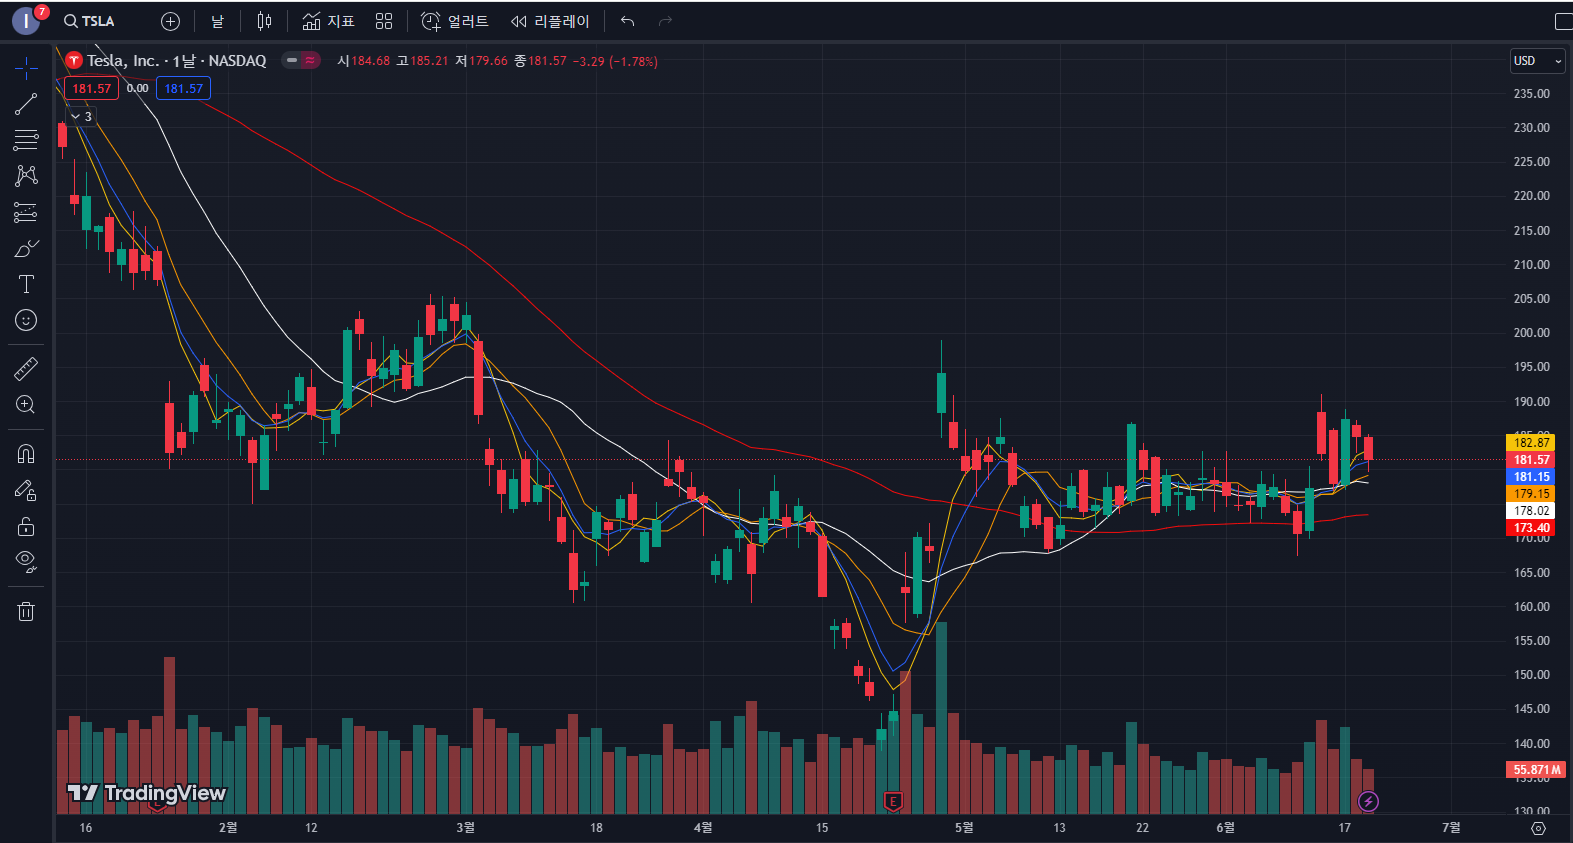Activate the zoom in magnifier tool

26,405
